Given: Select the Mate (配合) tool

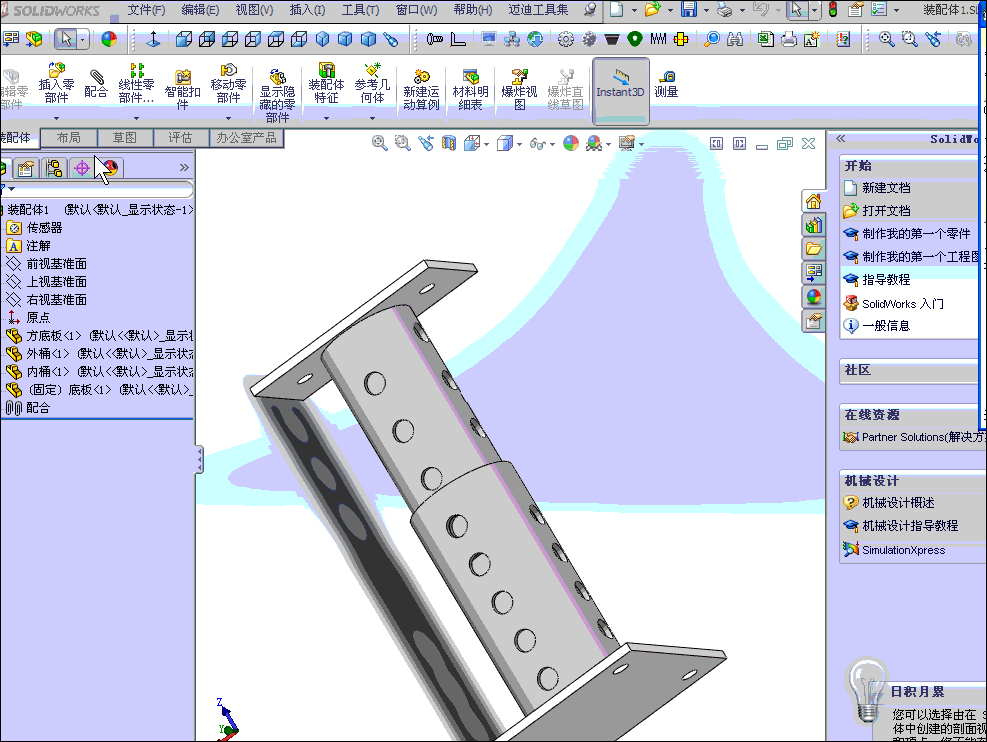Looking at the screenshot, I should [96, 83].
